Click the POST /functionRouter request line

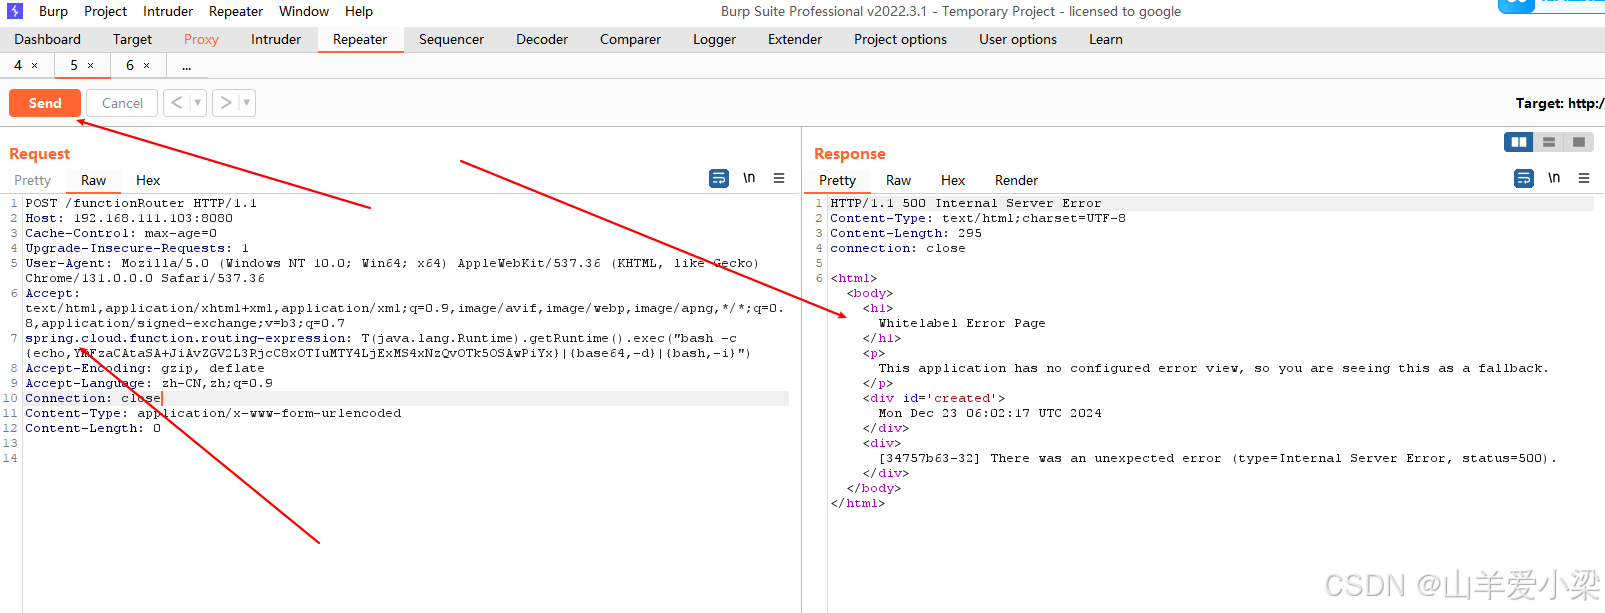141,203
